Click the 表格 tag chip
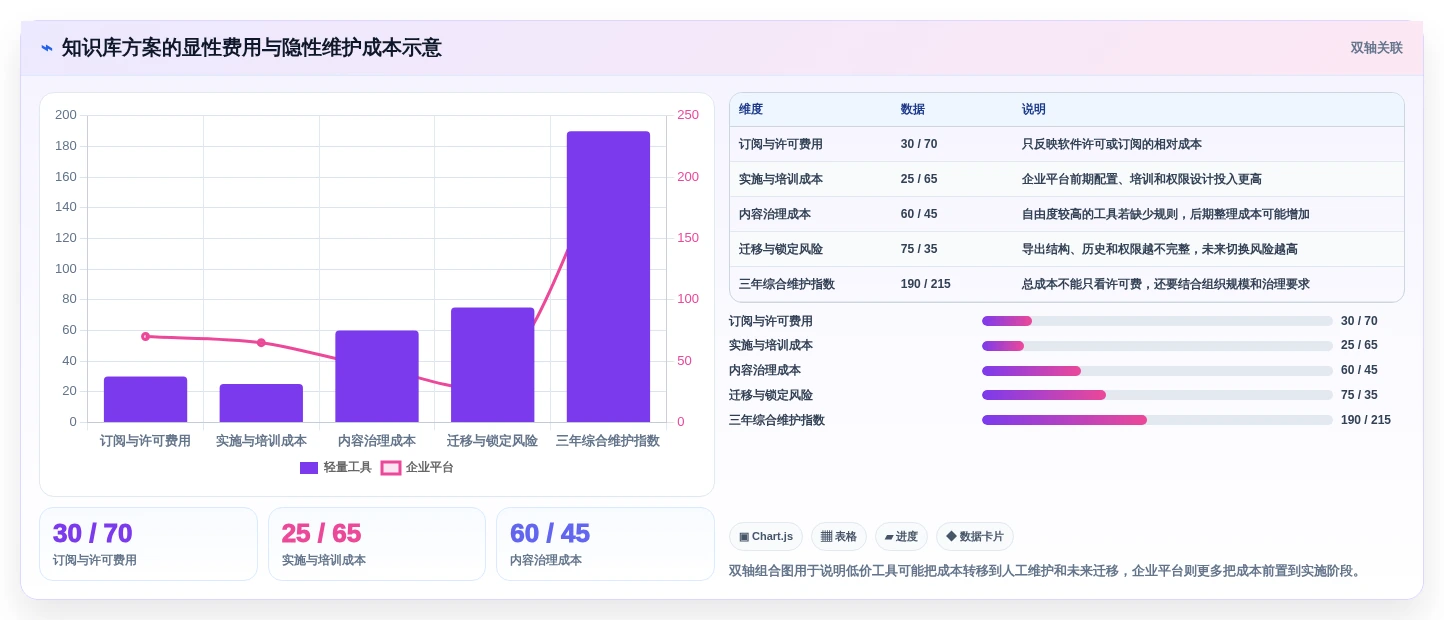1444x620 pixels. point(839,537)
